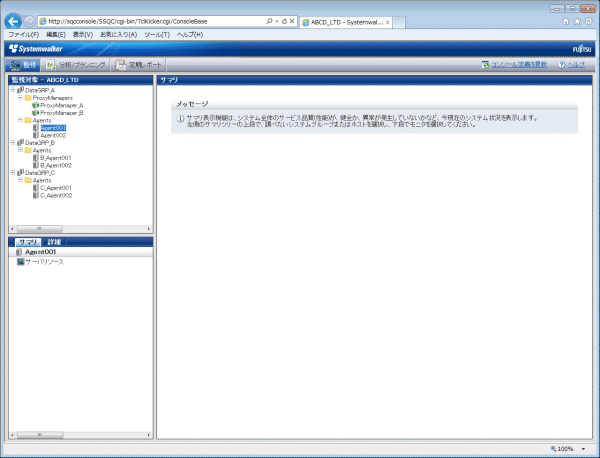Open a new browser tab
The image size is (600, 458).
click(x=399, y=23)
